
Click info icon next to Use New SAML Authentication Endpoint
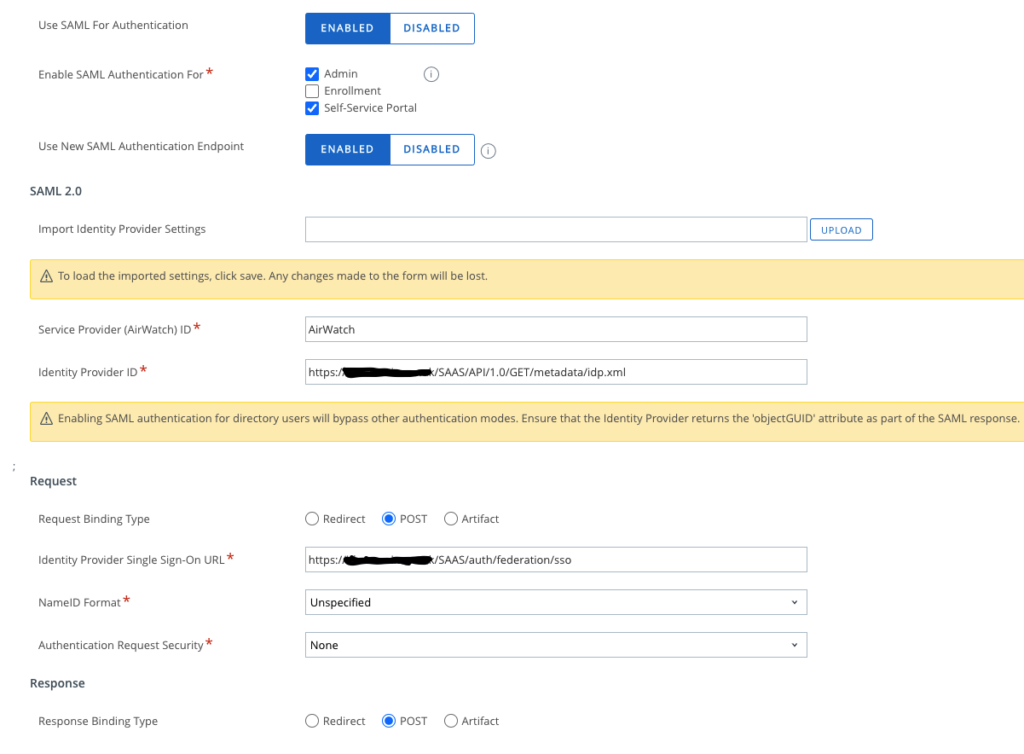[x=488, y=150]
